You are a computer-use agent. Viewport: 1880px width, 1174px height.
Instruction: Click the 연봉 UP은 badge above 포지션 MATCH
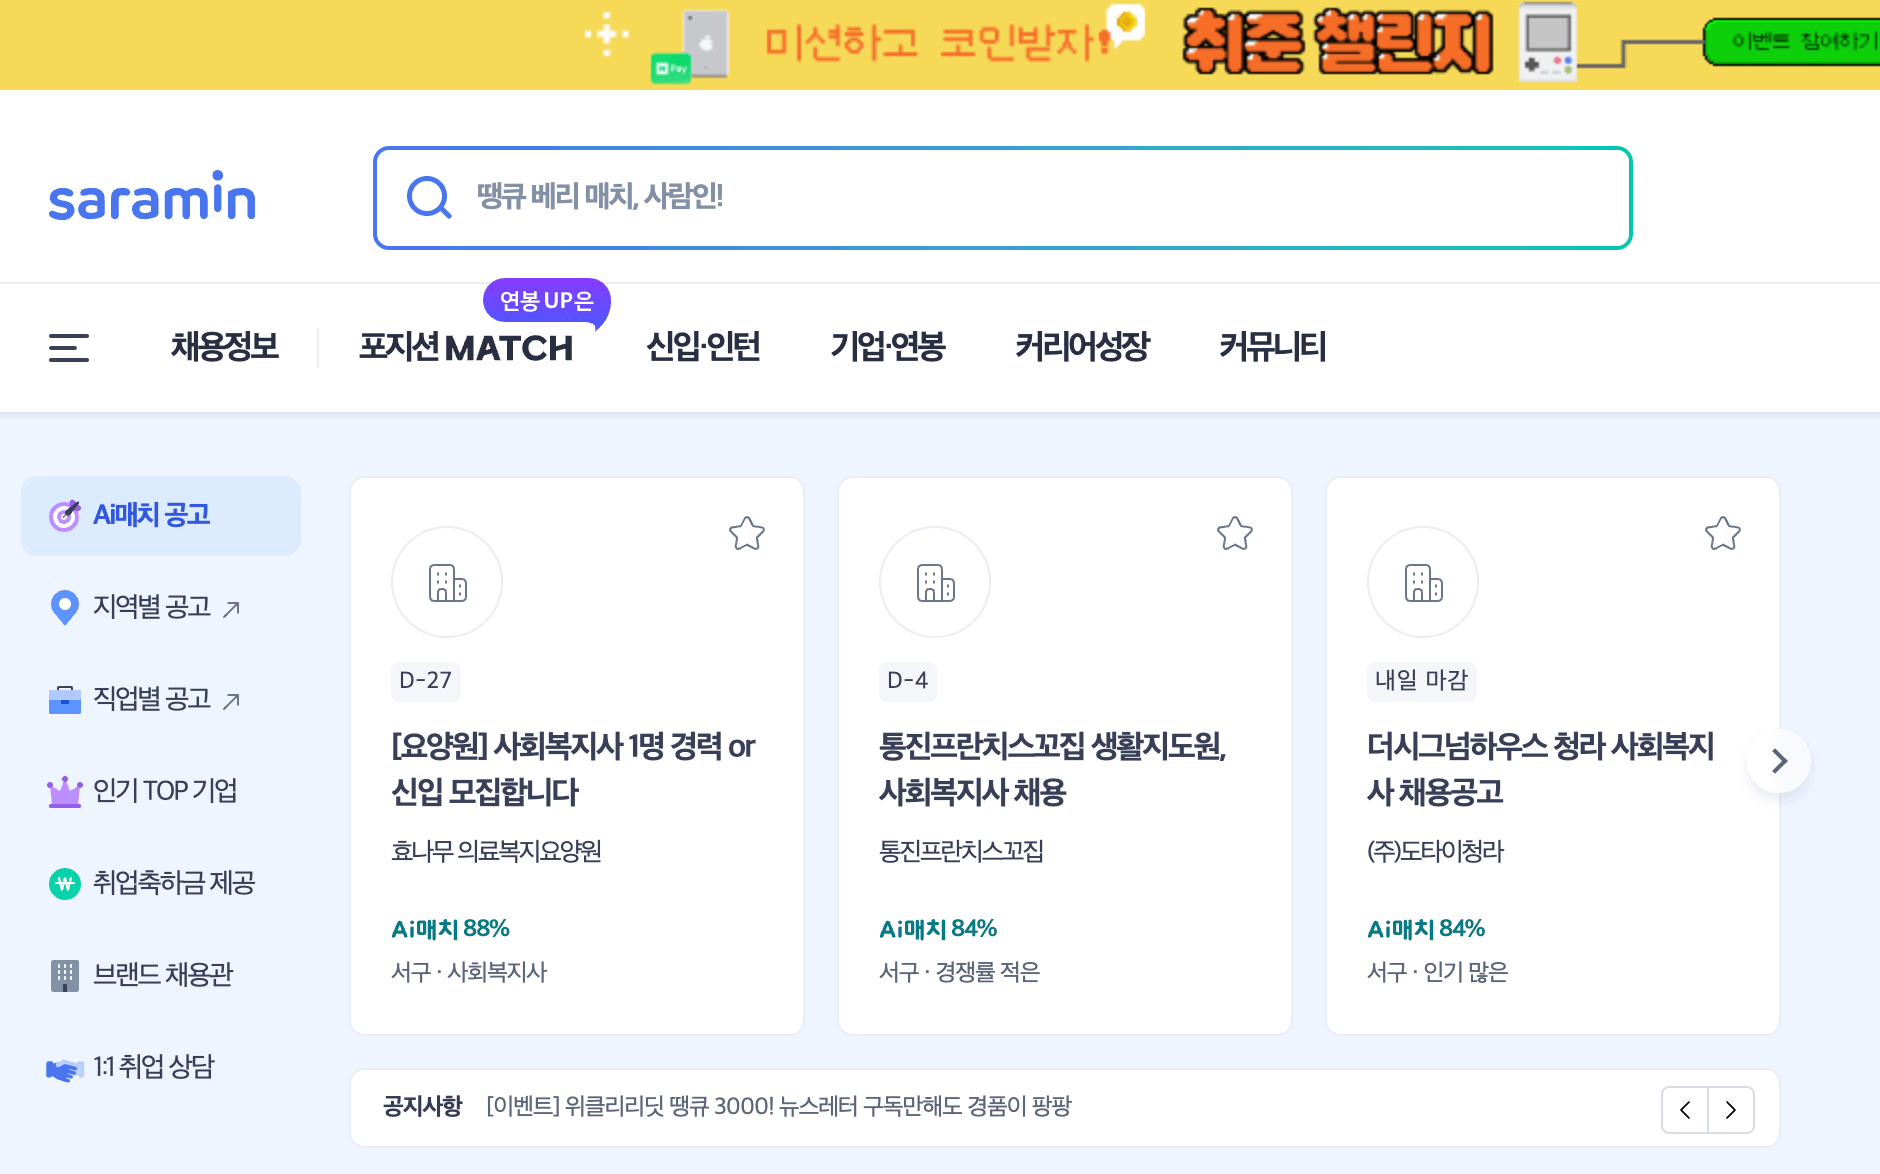tap(546, 299)
